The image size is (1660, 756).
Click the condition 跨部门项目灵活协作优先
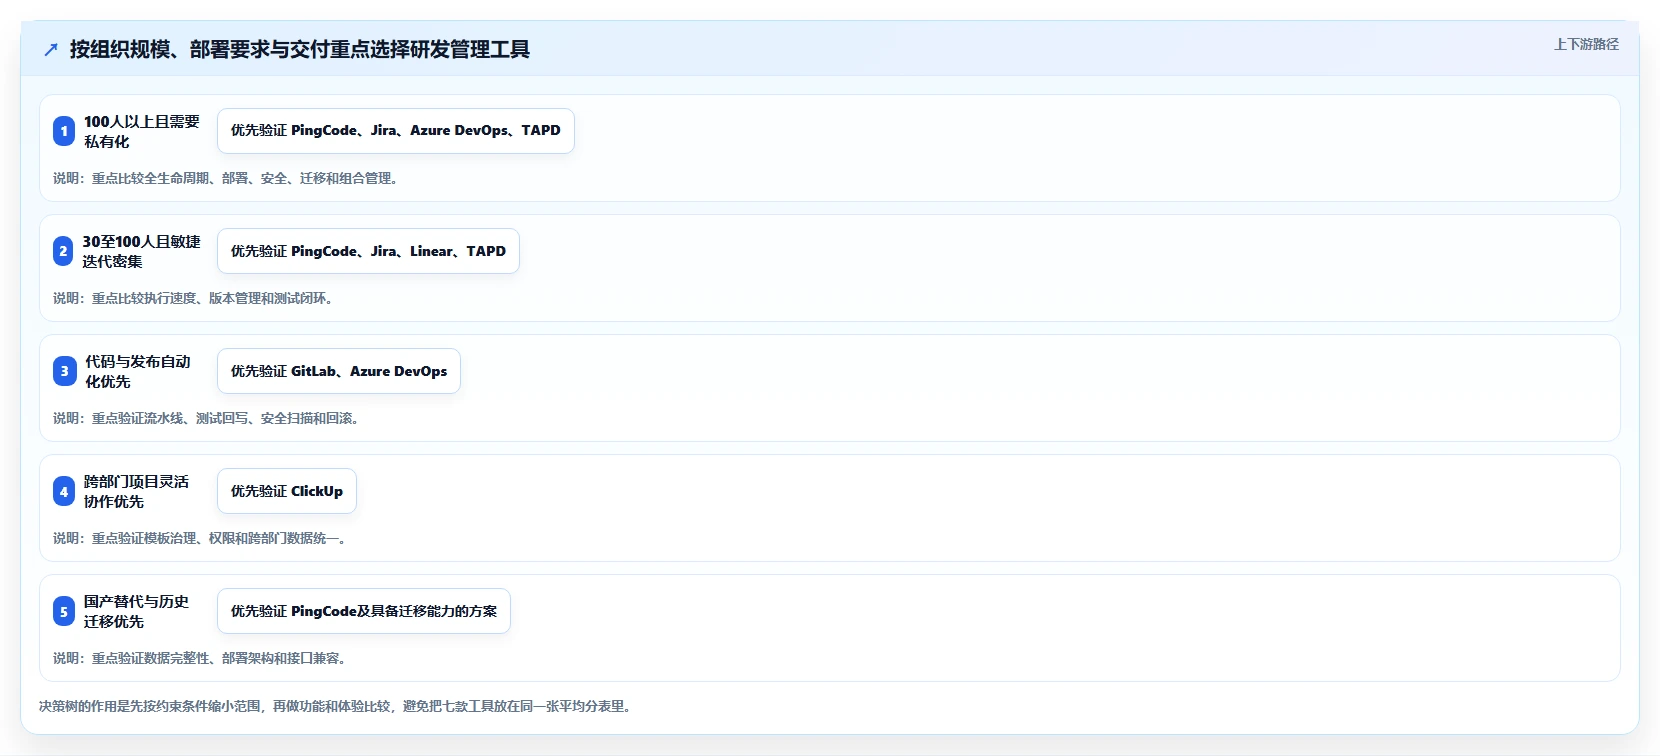click(137, 491)
